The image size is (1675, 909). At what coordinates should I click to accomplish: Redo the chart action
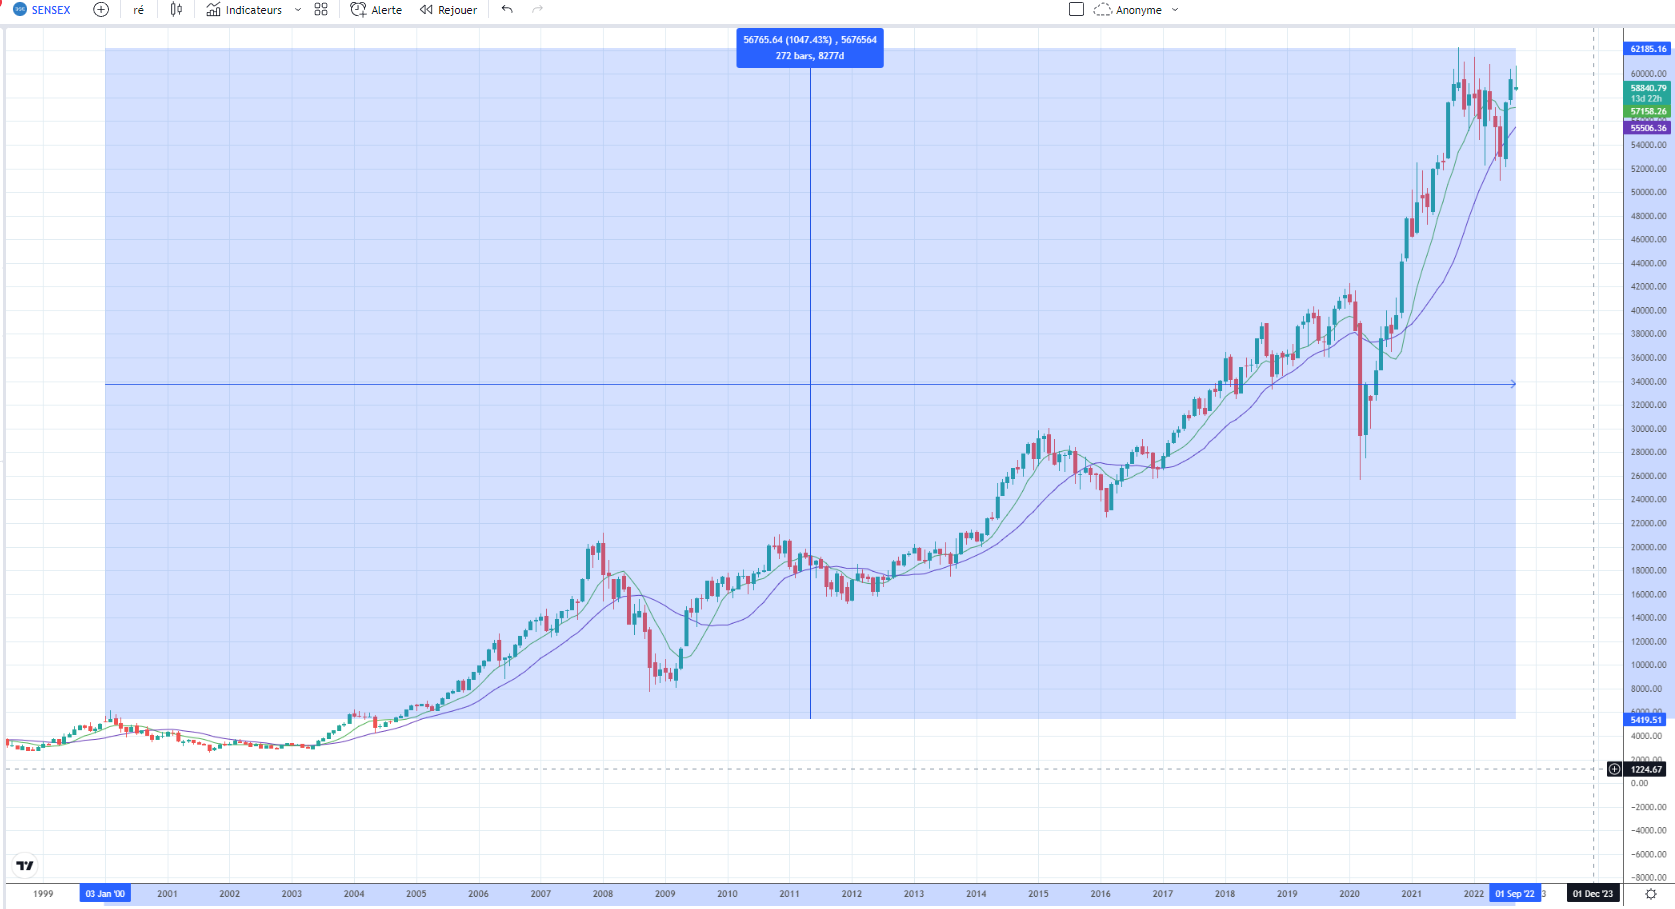point(537,10)
